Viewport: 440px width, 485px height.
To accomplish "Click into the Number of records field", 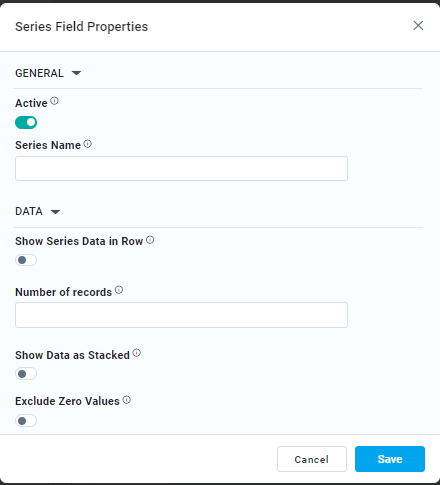I will [x=181, y=315].
